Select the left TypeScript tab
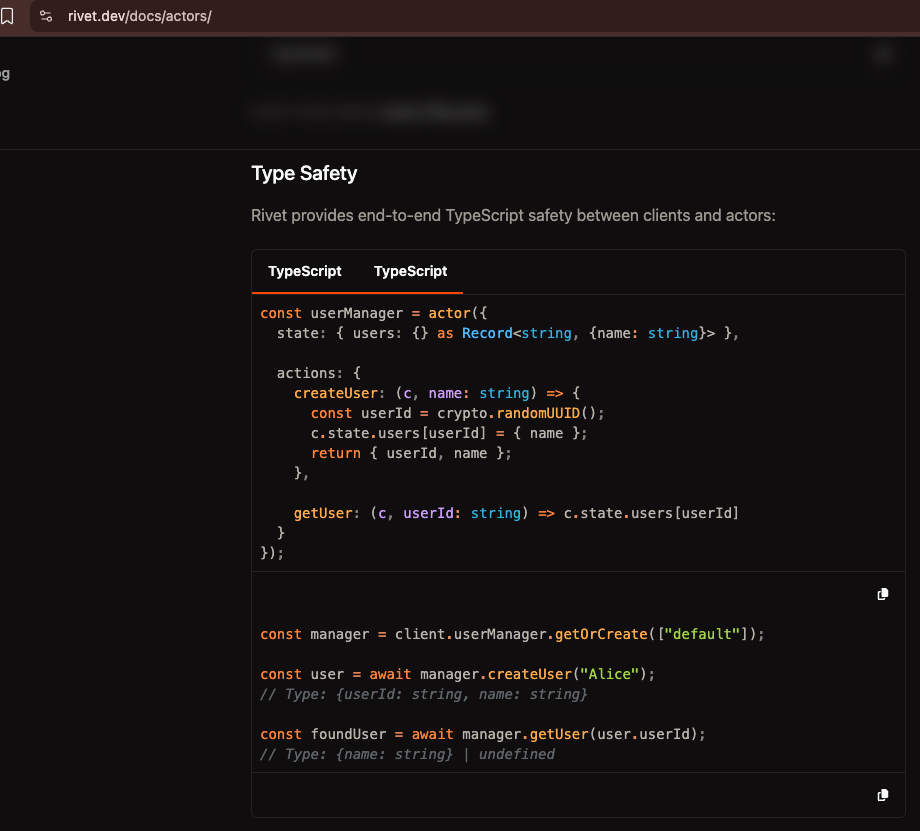Image resolution: width=920 pixels, height=831 pixels. tap(304, 271)
